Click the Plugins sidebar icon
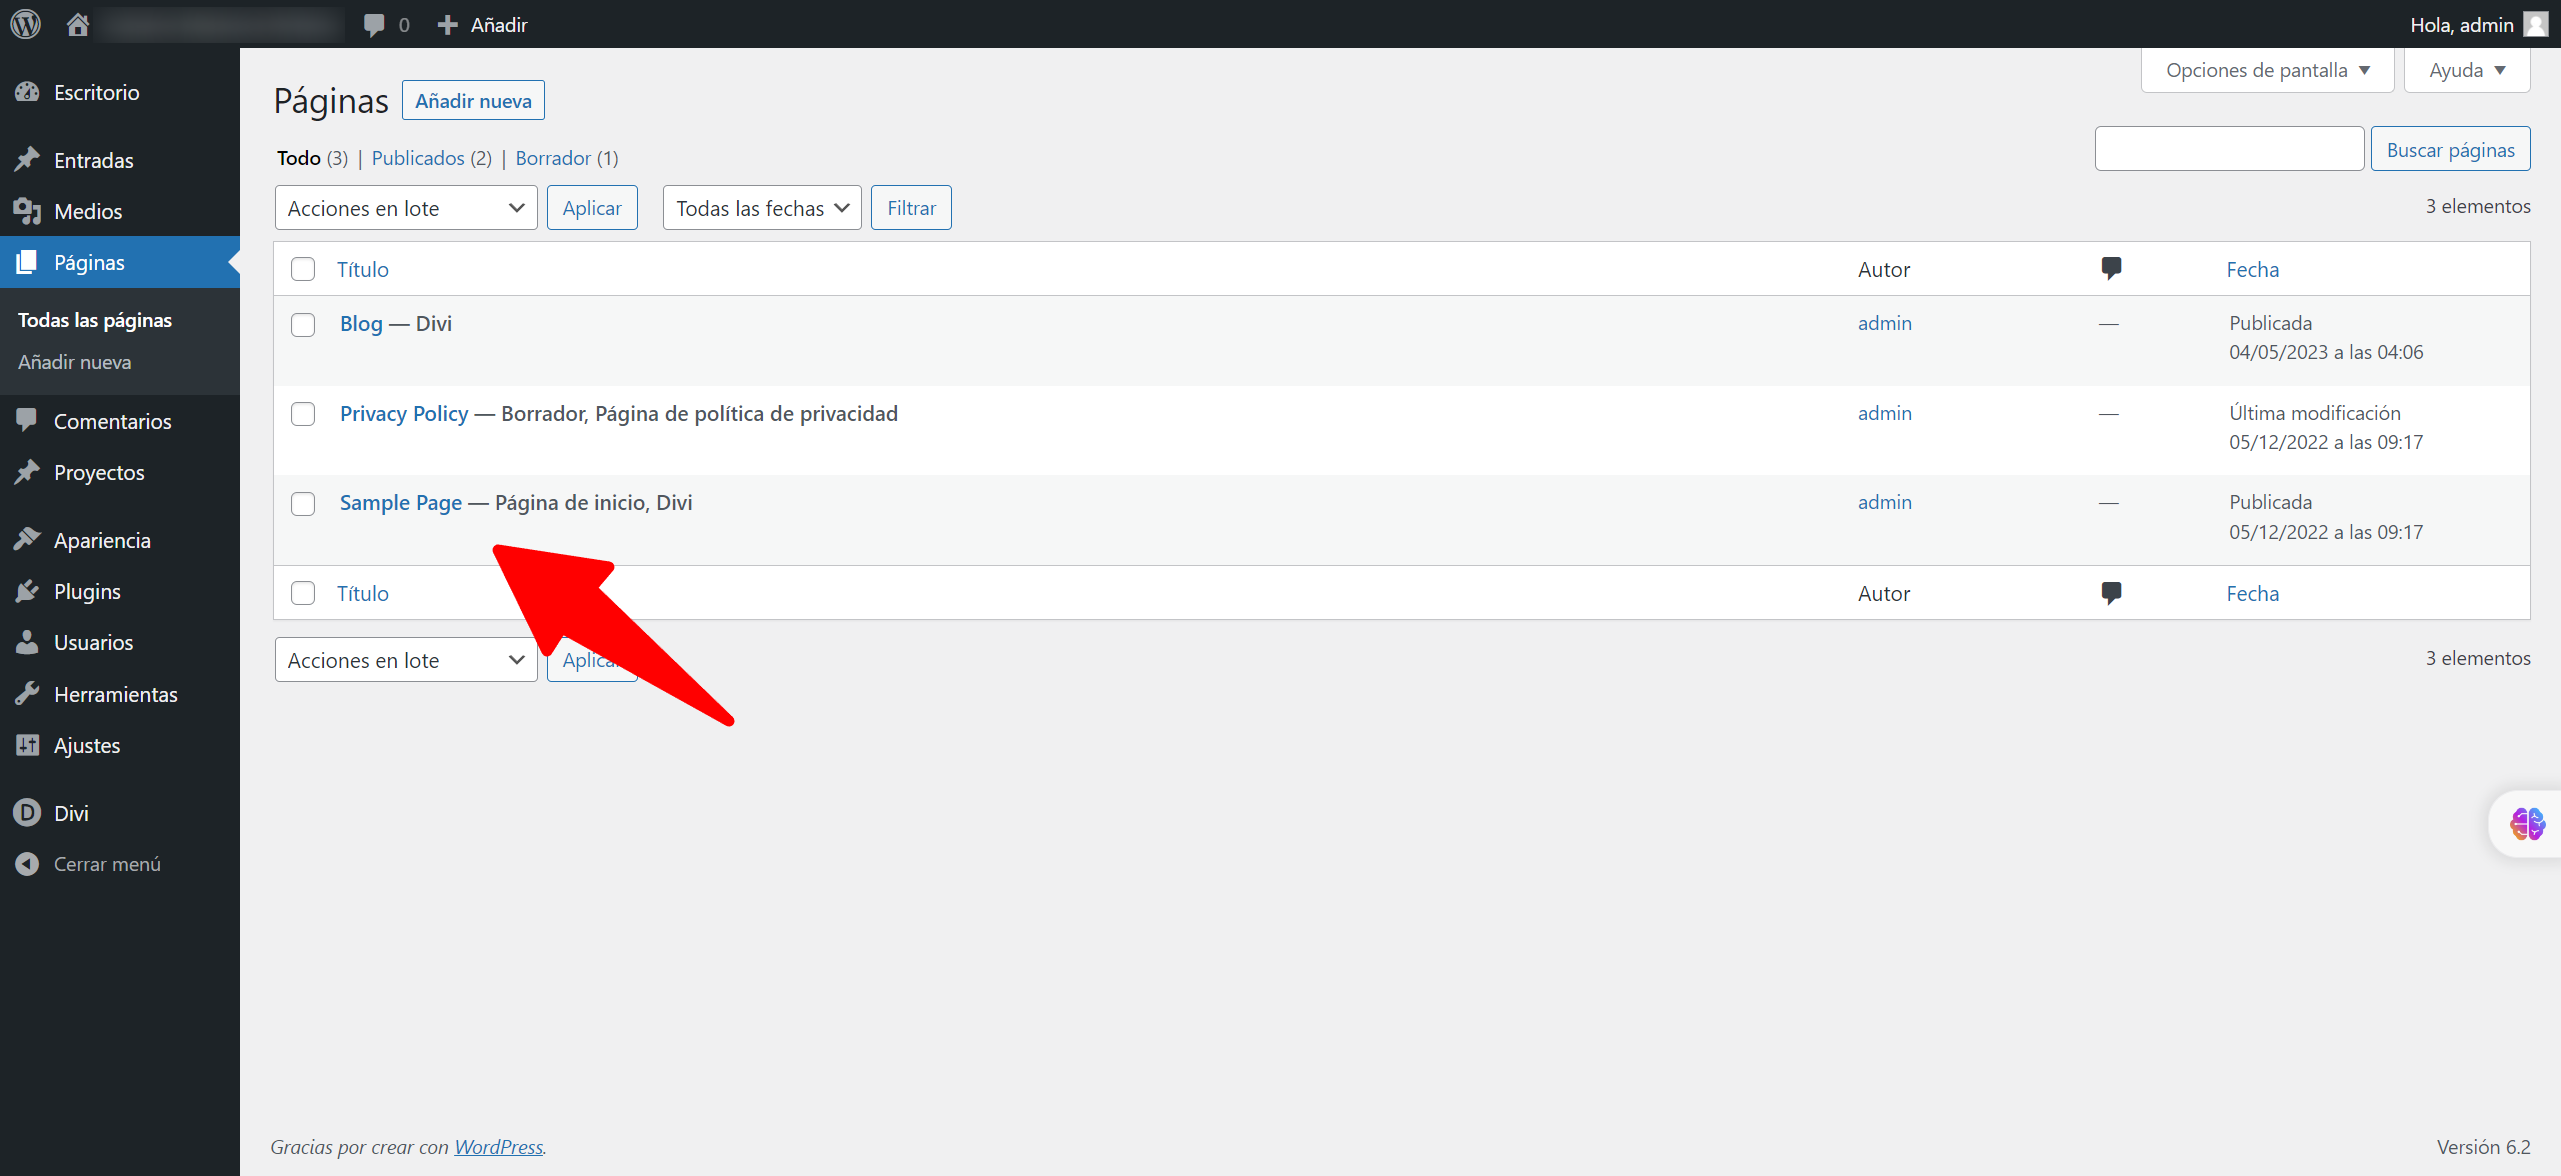Image resolution: width=2561 pixels, height=1176 pixels. [x=27, y=591]
